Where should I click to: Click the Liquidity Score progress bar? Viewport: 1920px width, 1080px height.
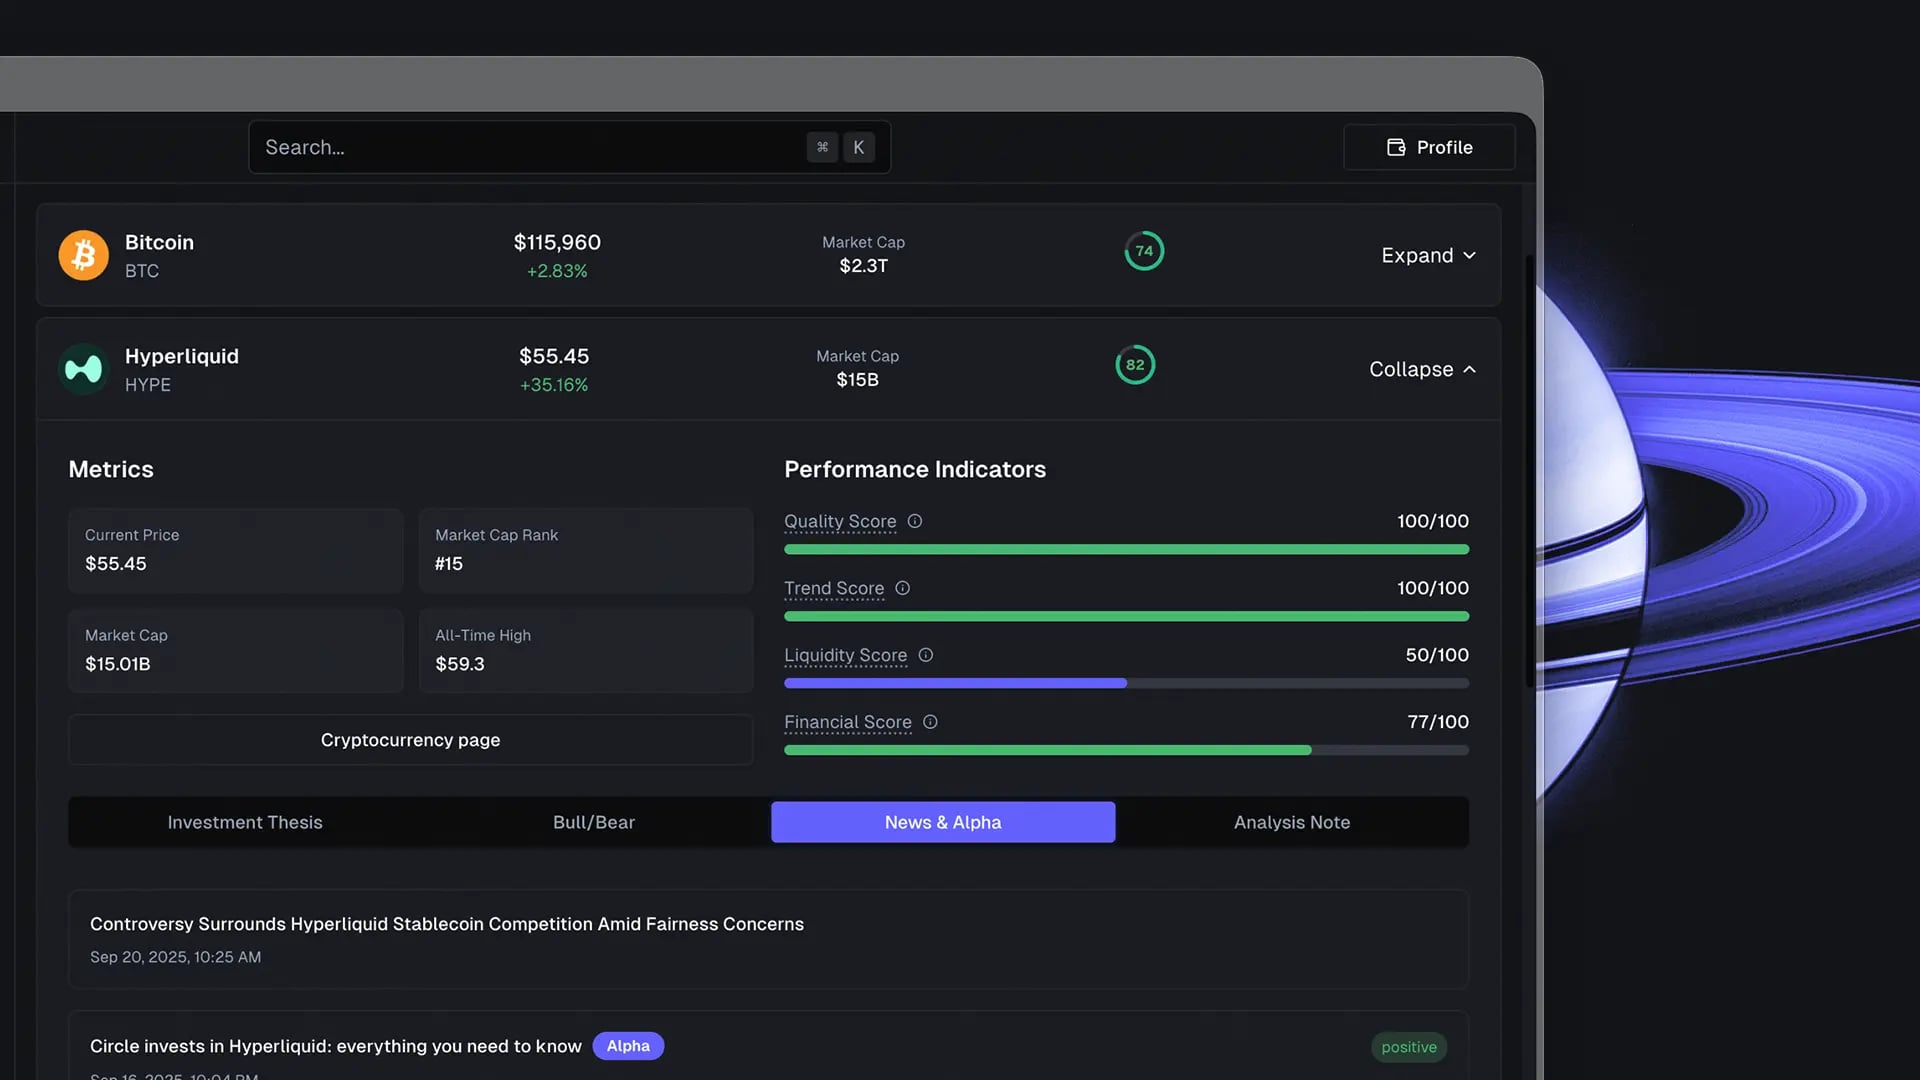[x=1126, y=683]
